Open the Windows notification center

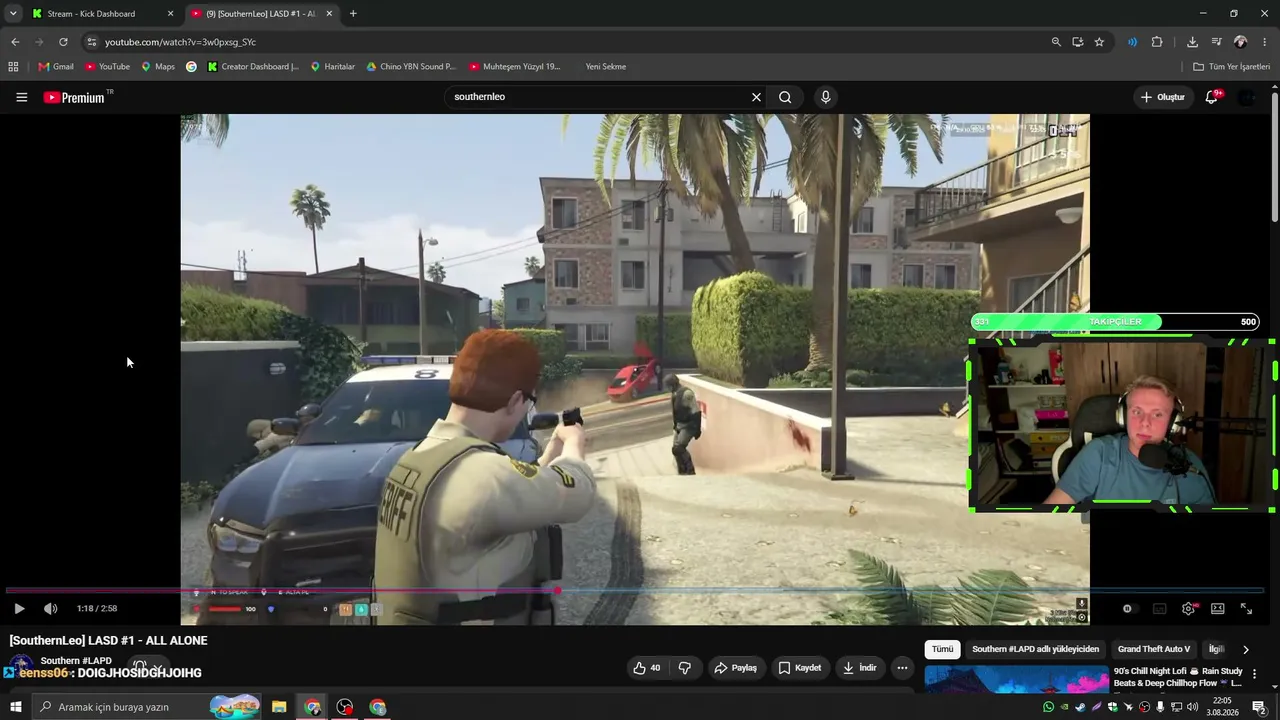[1259, 707]
